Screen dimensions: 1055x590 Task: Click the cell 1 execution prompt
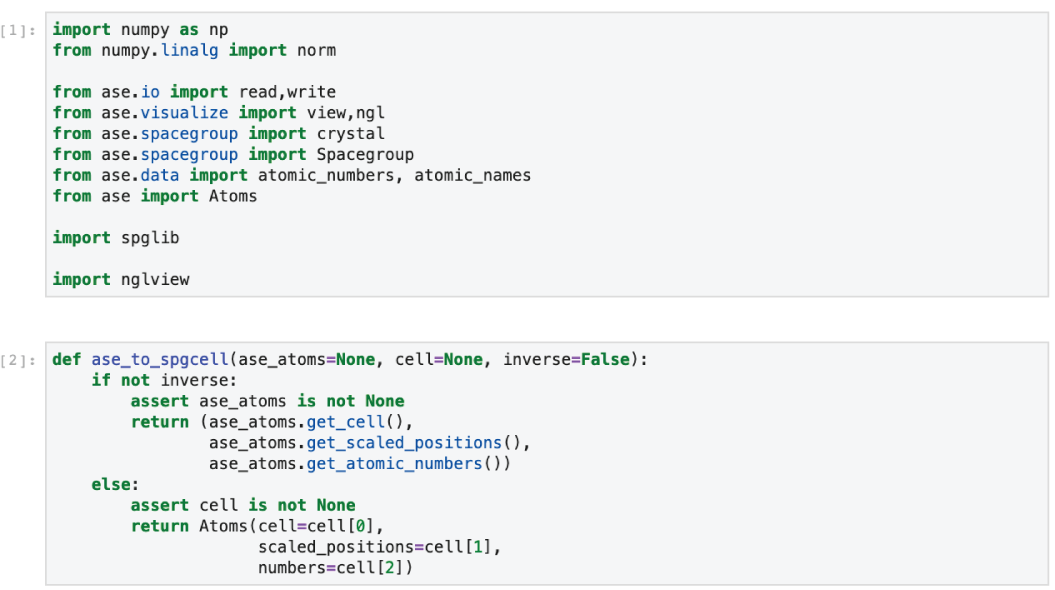point(18,31)
